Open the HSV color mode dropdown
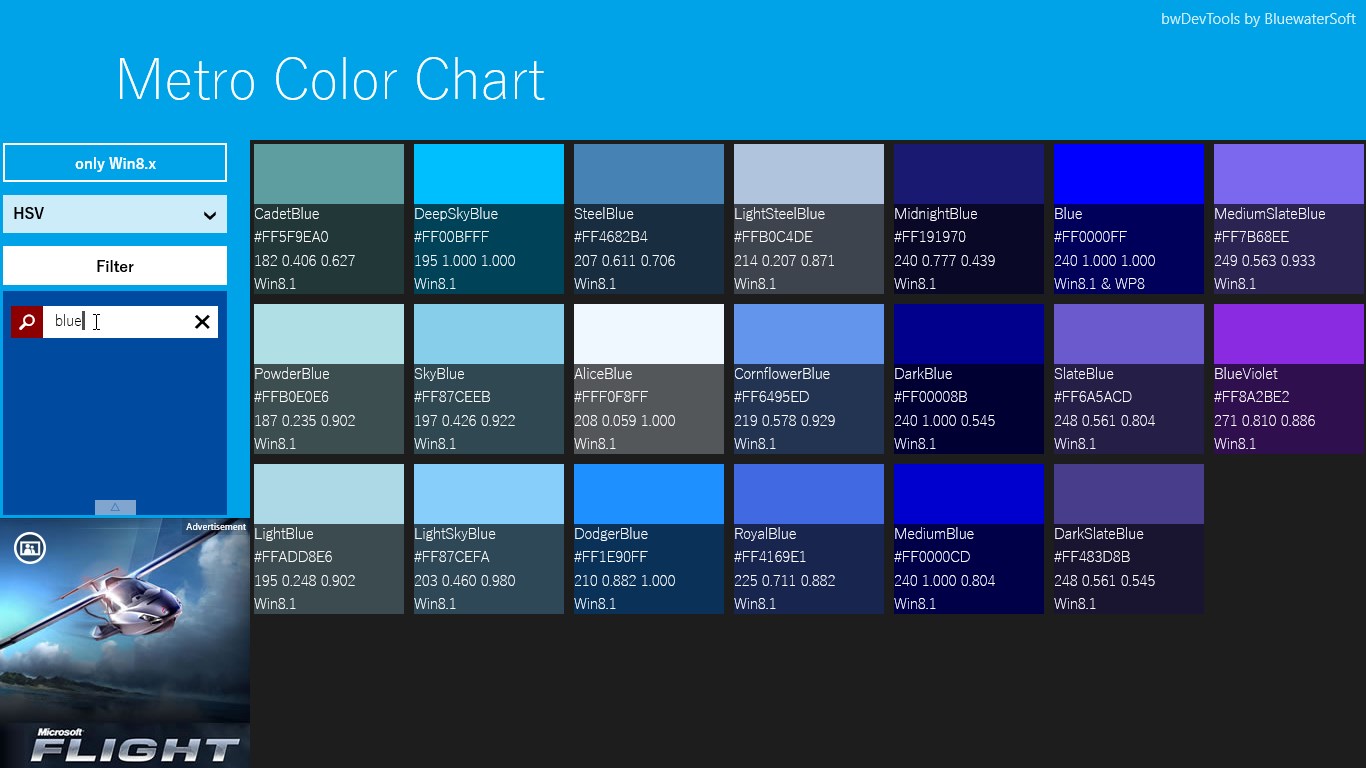The image size is (1366, 768). pos(115,214)
